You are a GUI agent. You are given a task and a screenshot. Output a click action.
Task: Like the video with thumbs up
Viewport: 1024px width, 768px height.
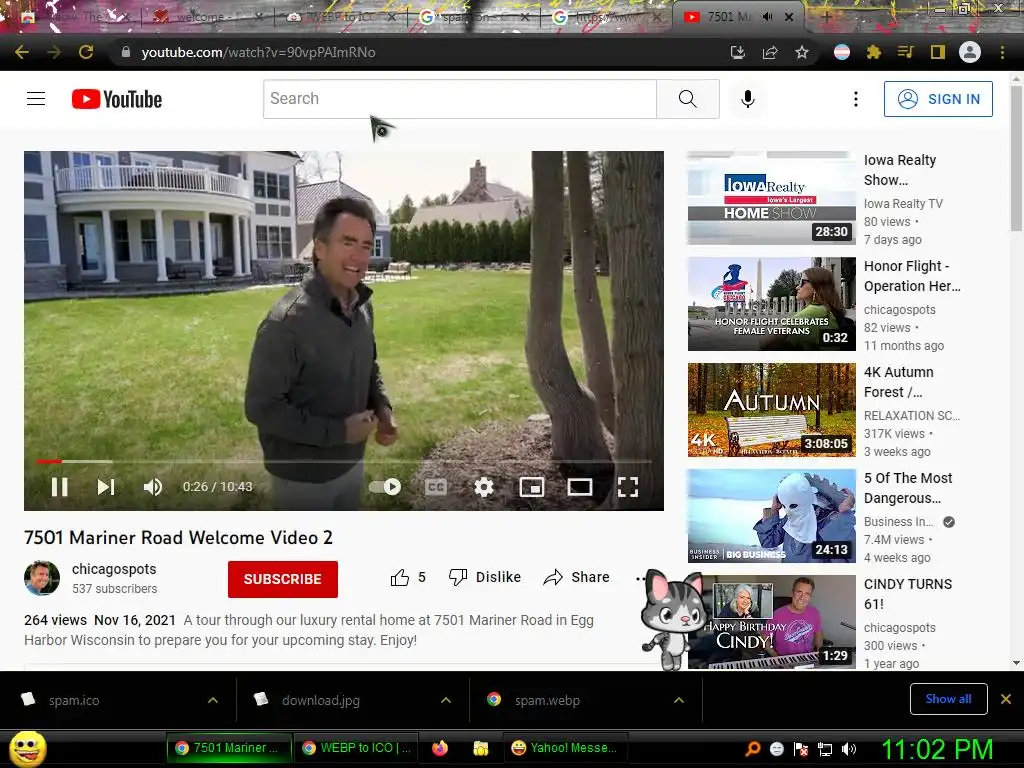pos(400,577)
